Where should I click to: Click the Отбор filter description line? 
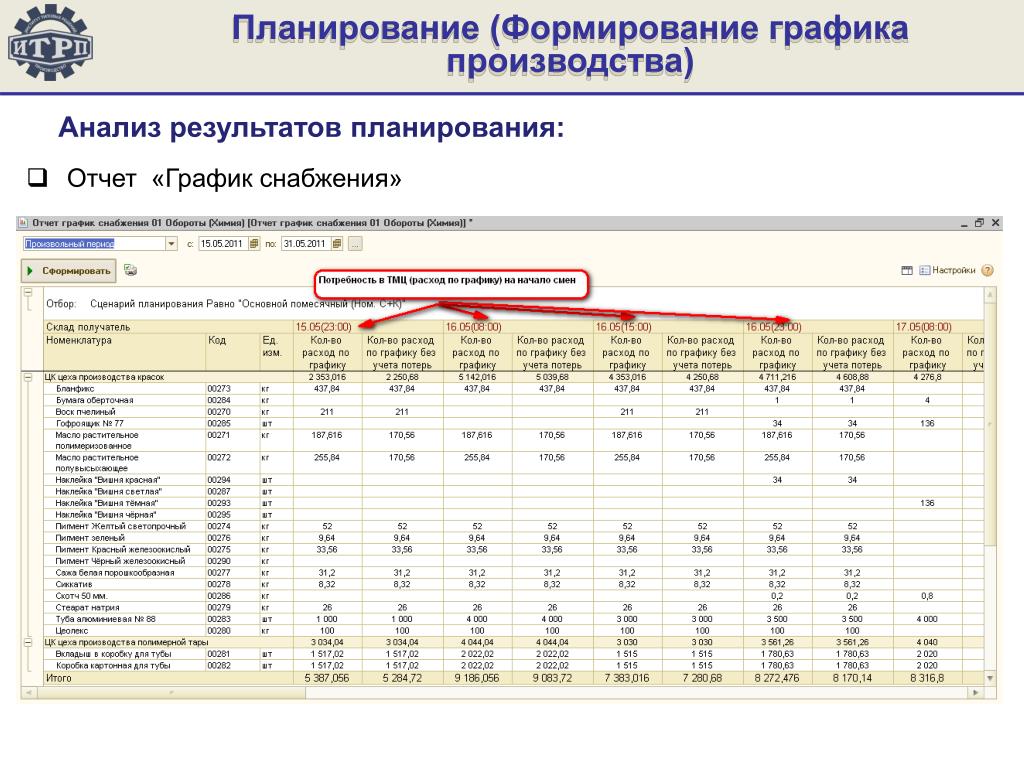point(225,304)
